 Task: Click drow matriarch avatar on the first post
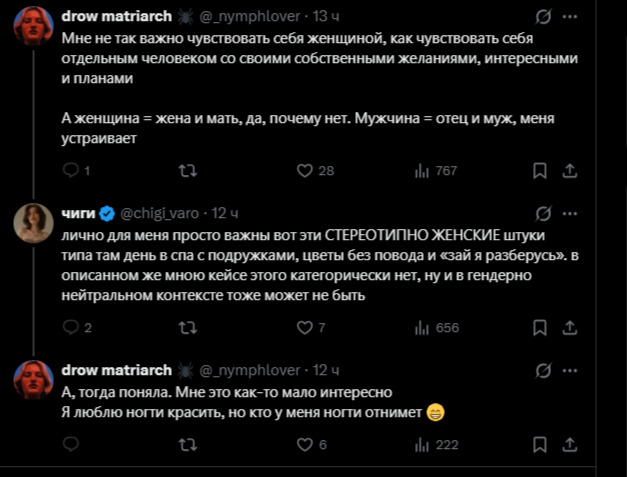(33, 26)
